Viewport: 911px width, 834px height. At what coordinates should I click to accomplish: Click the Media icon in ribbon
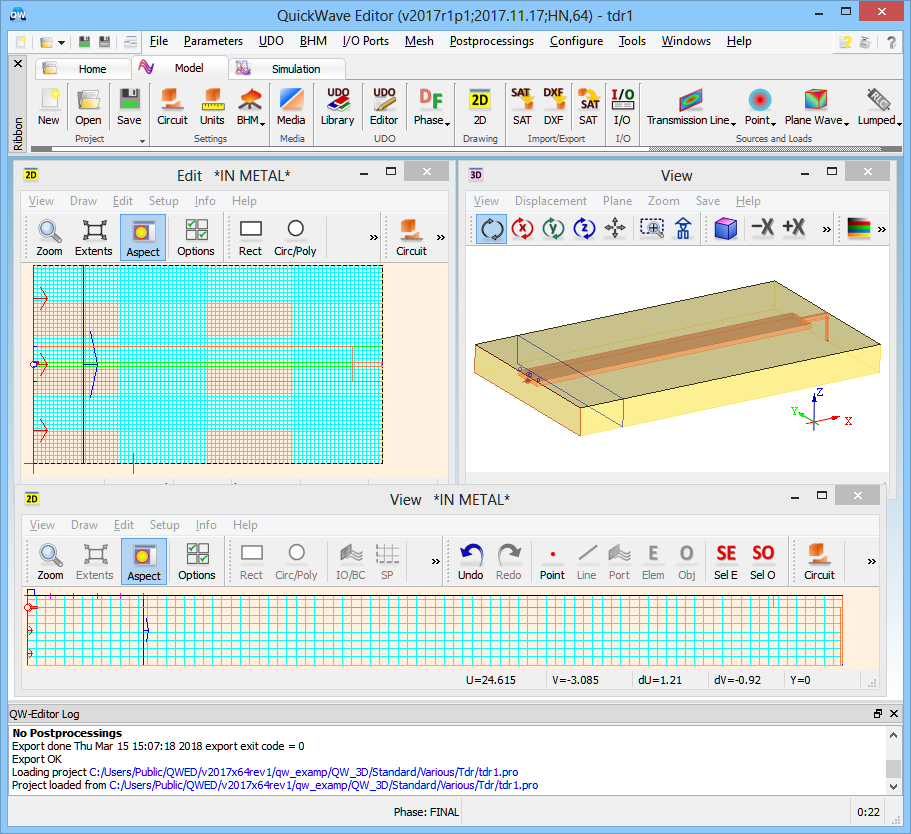291,106
